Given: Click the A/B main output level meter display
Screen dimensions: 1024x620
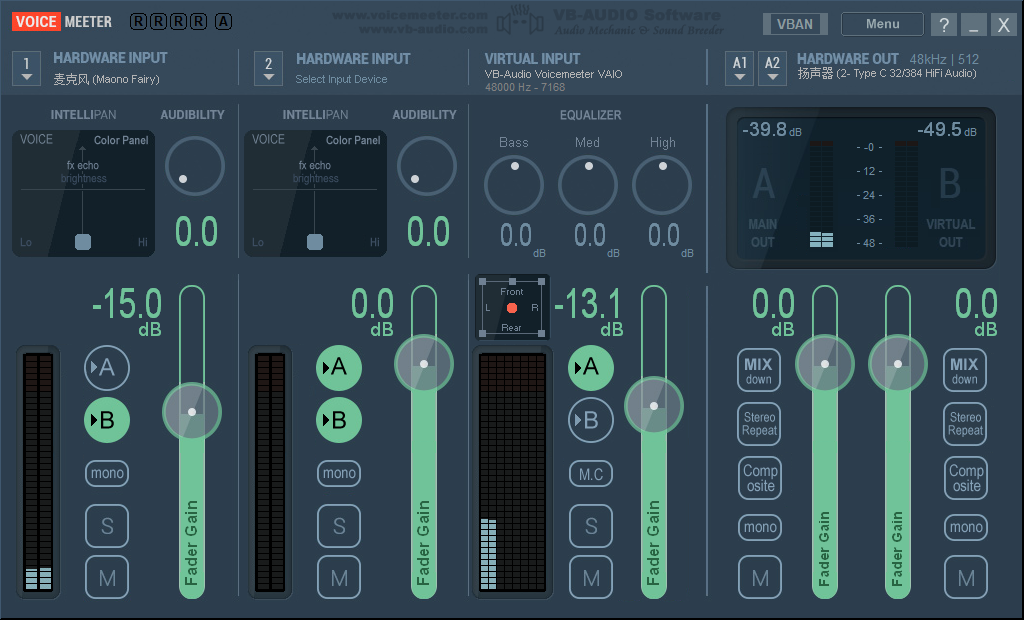Looking at the screenshot, I should click(861, 188).
